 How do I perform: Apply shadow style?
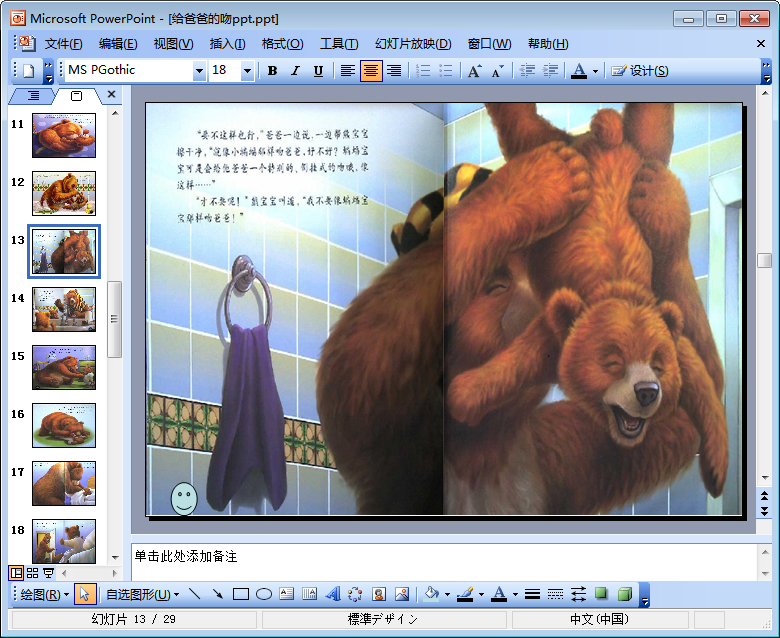(601, 594)
